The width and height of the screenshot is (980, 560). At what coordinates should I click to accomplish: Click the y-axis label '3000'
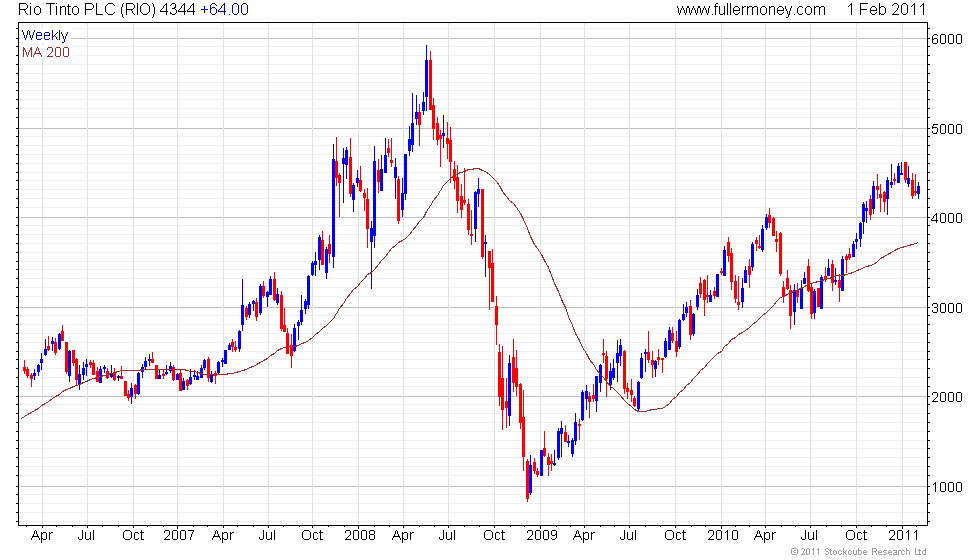tap(947, 308)
